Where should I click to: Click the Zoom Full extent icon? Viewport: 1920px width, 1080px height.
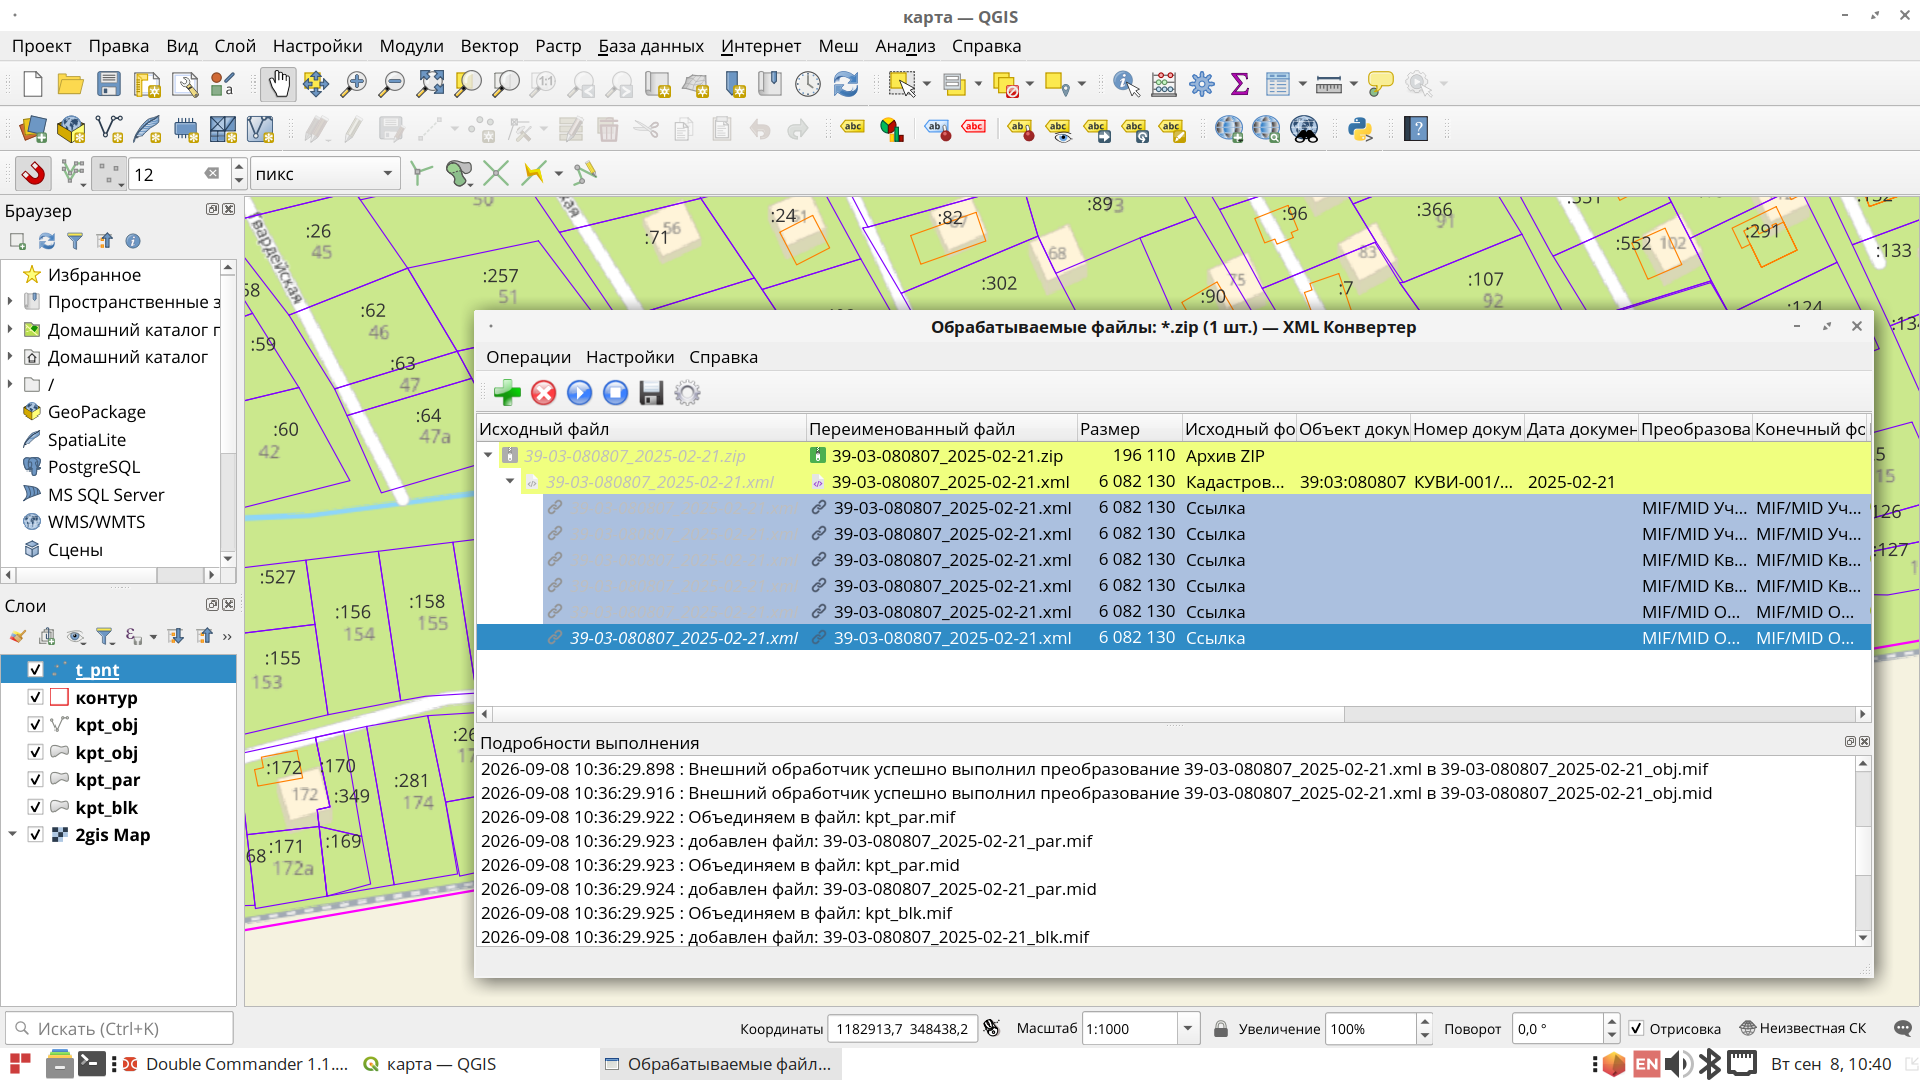(430, 84)
